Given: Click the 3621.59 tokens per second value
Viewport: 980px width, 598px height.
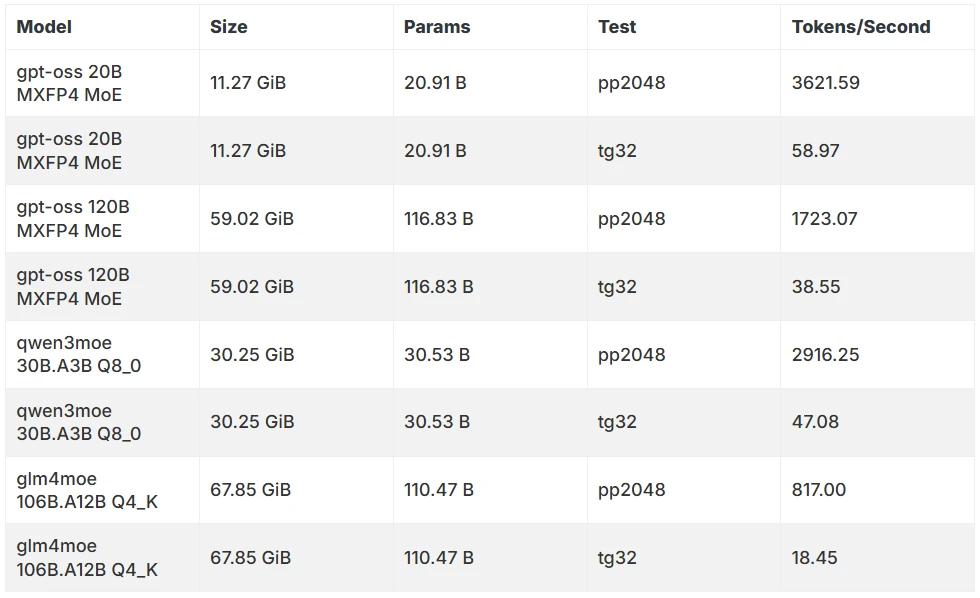Looking at the screenshot, I should tap(825, 83).
